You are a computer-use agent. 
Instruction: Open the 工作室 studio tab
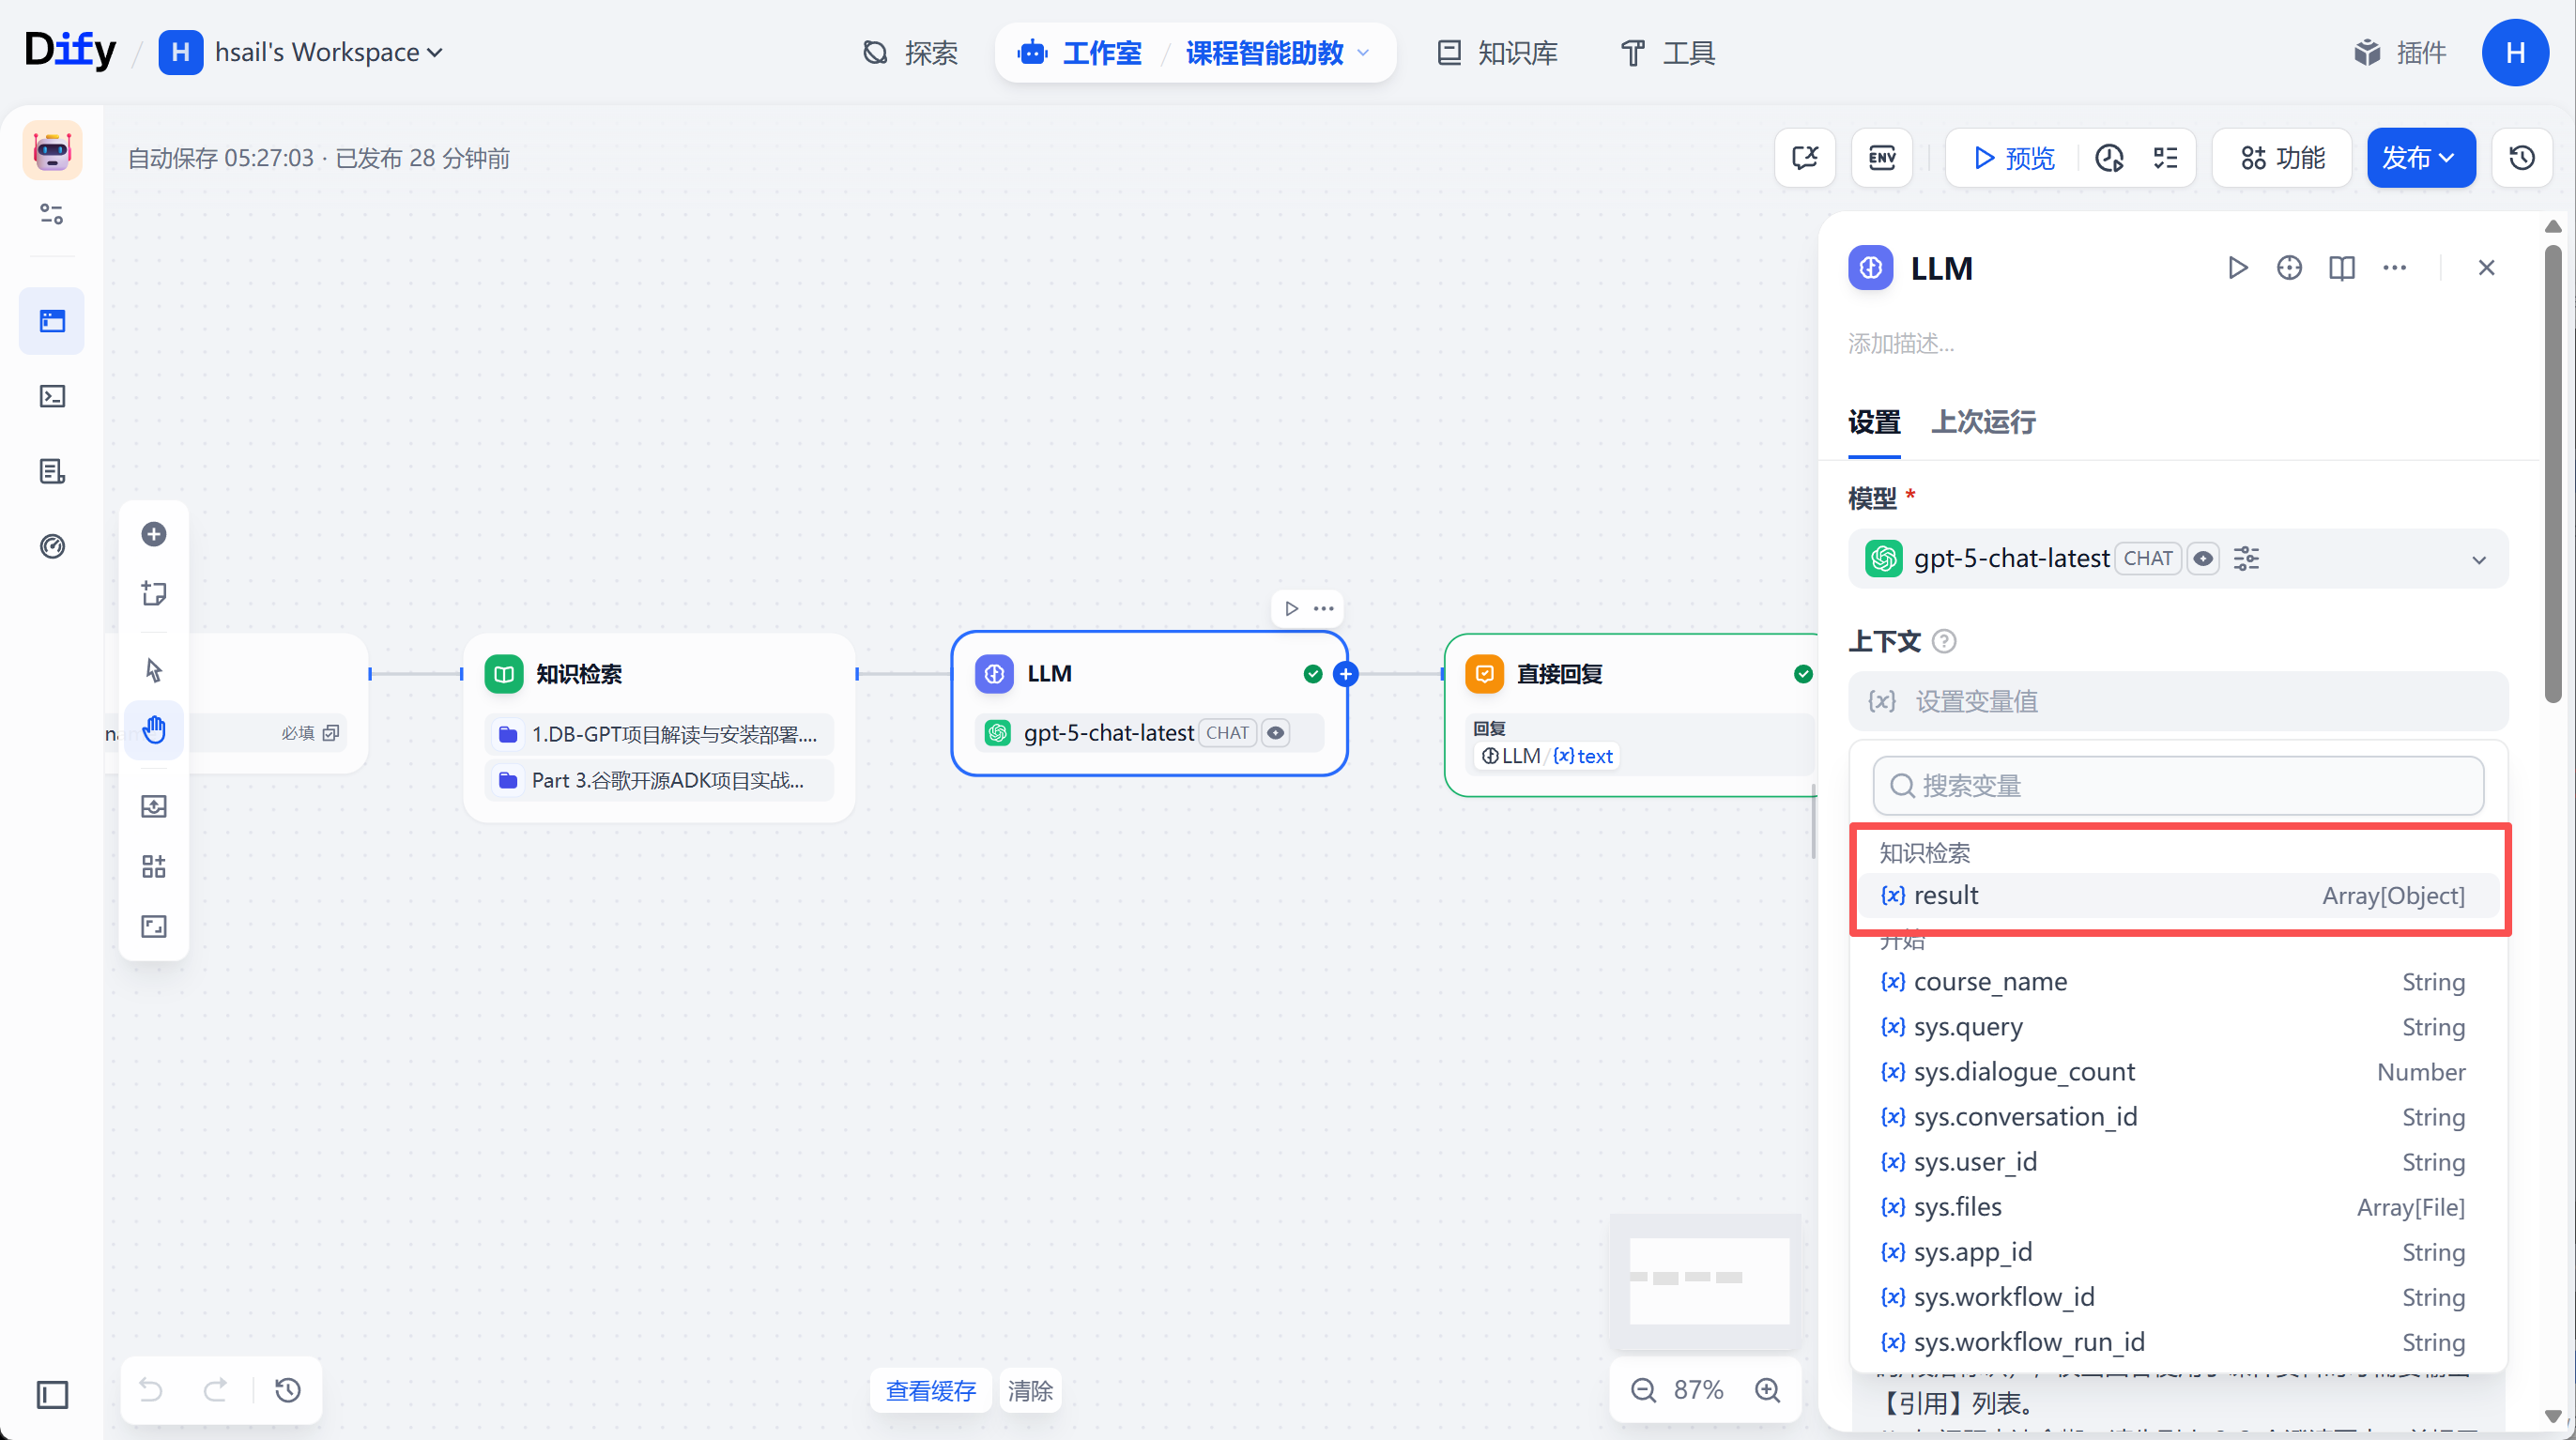point(1080,52)
